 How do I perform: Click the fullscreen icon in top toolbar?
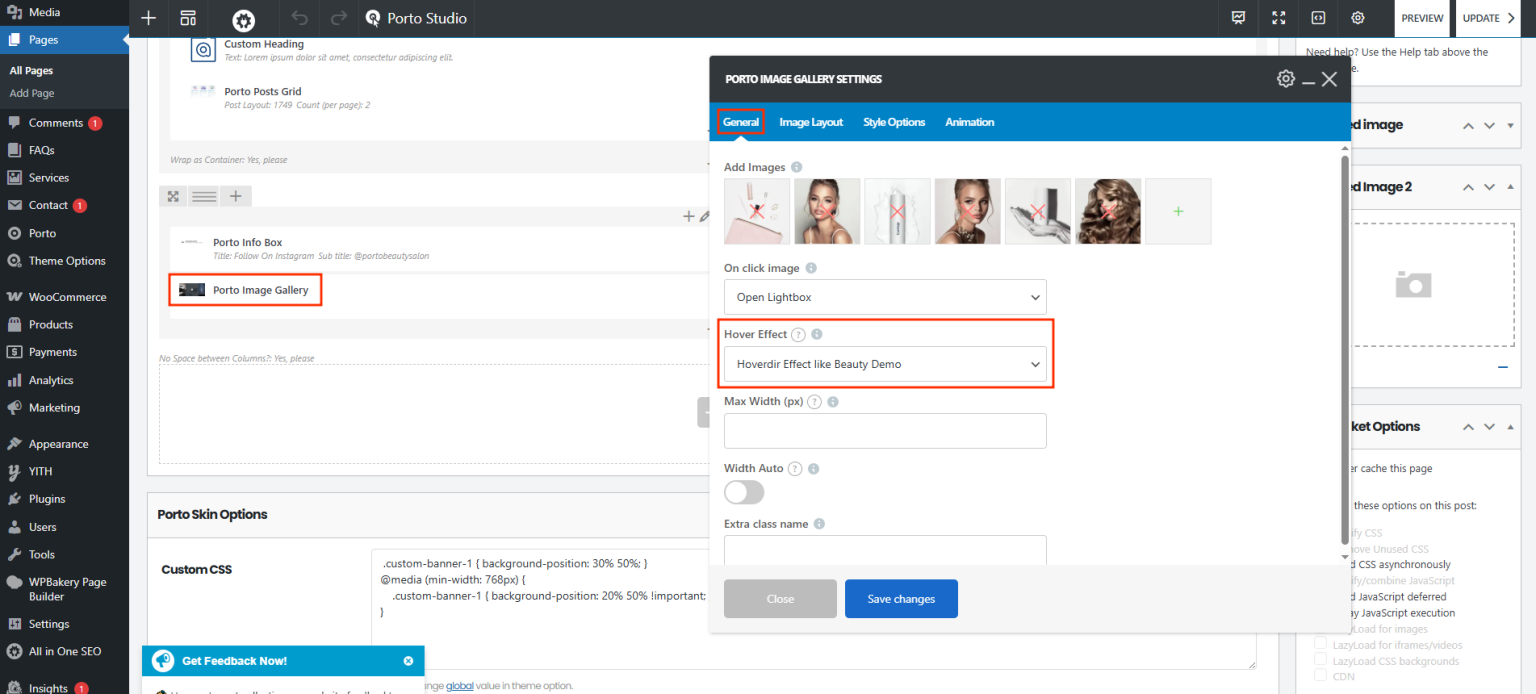coord(1278,18)
